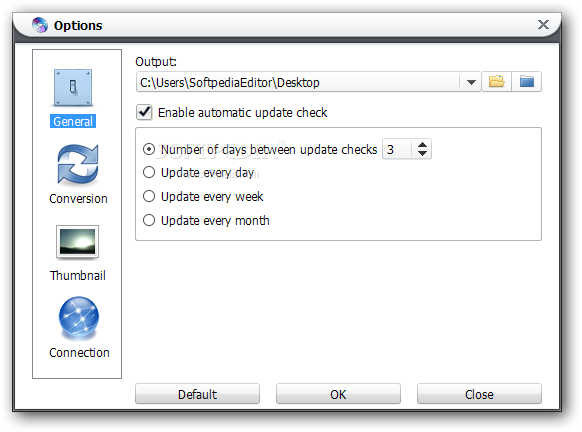The image size is (582, 432).
Task: Expand the Output path dropdown arrow
Action: point(471,82)
